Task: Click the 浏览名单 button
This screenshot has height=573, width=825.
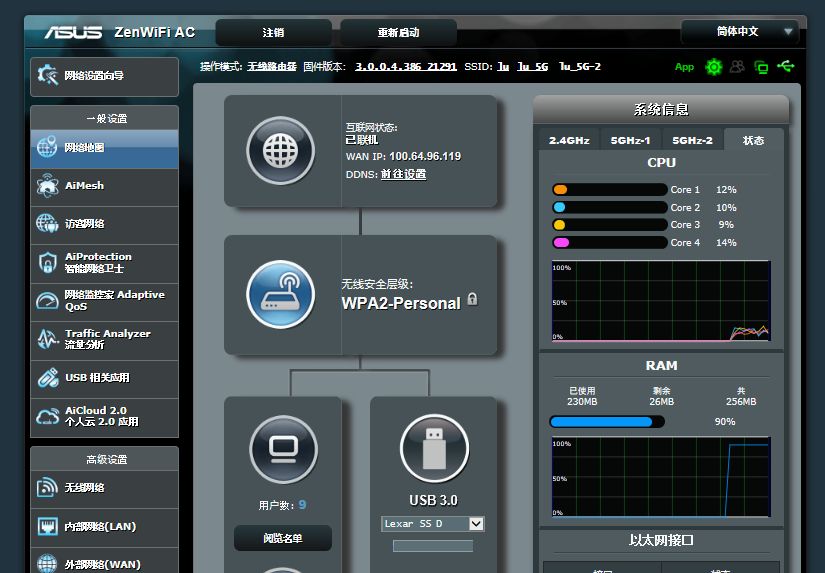Action: pyautogui.click(x=283, y=538)
